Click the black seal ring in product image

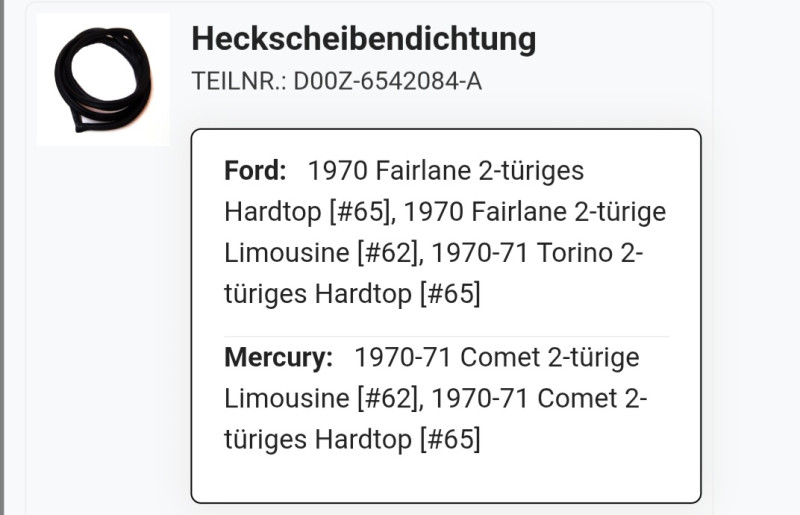tap(103, 80)
